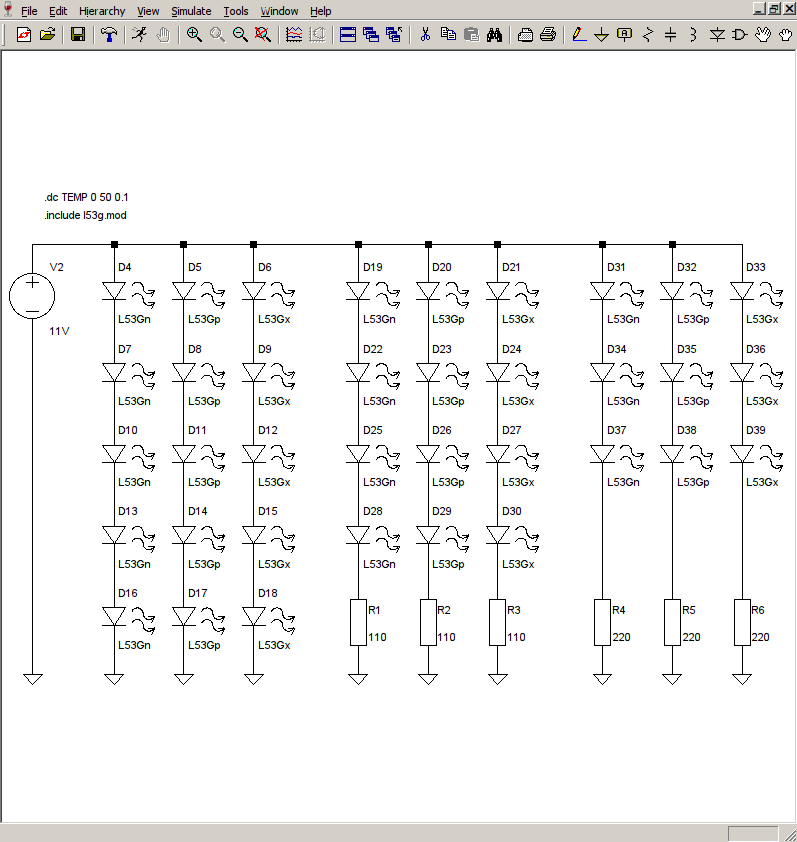The image size is (797, 842).
Task: Open the Edit menu
Action: click(58, 11)
